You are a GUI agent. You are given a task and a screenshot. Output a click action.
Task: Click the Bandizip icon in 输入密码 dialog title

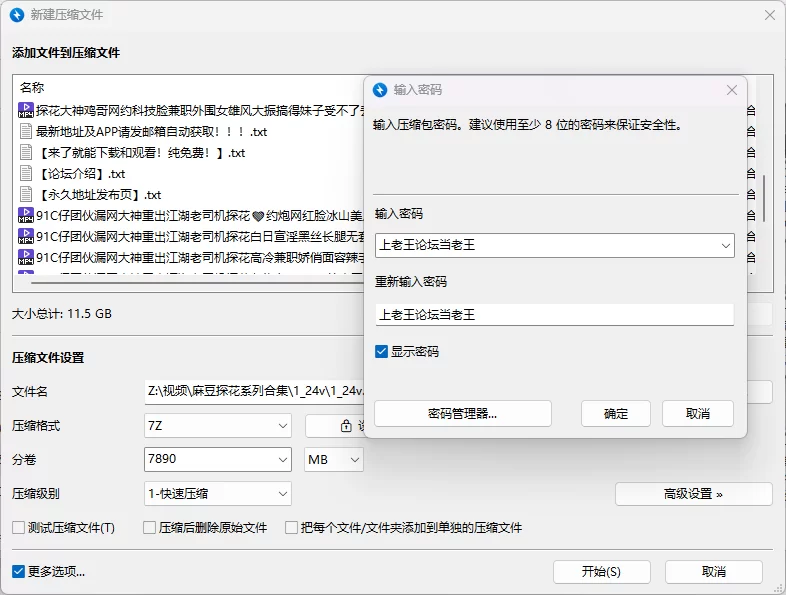pos(380,90)
